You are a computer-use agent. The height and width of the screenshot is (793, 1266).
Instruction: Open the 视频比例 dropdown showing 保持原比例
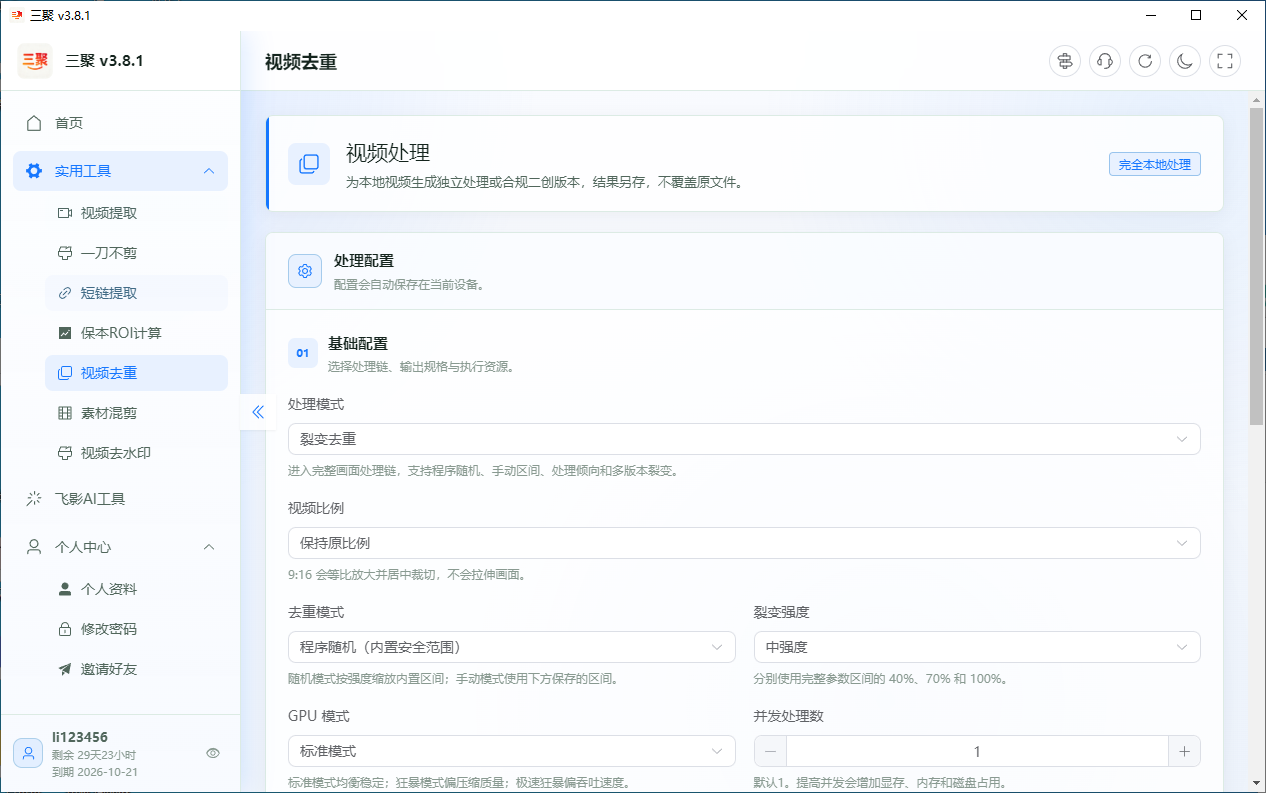[x=744, y=543]
